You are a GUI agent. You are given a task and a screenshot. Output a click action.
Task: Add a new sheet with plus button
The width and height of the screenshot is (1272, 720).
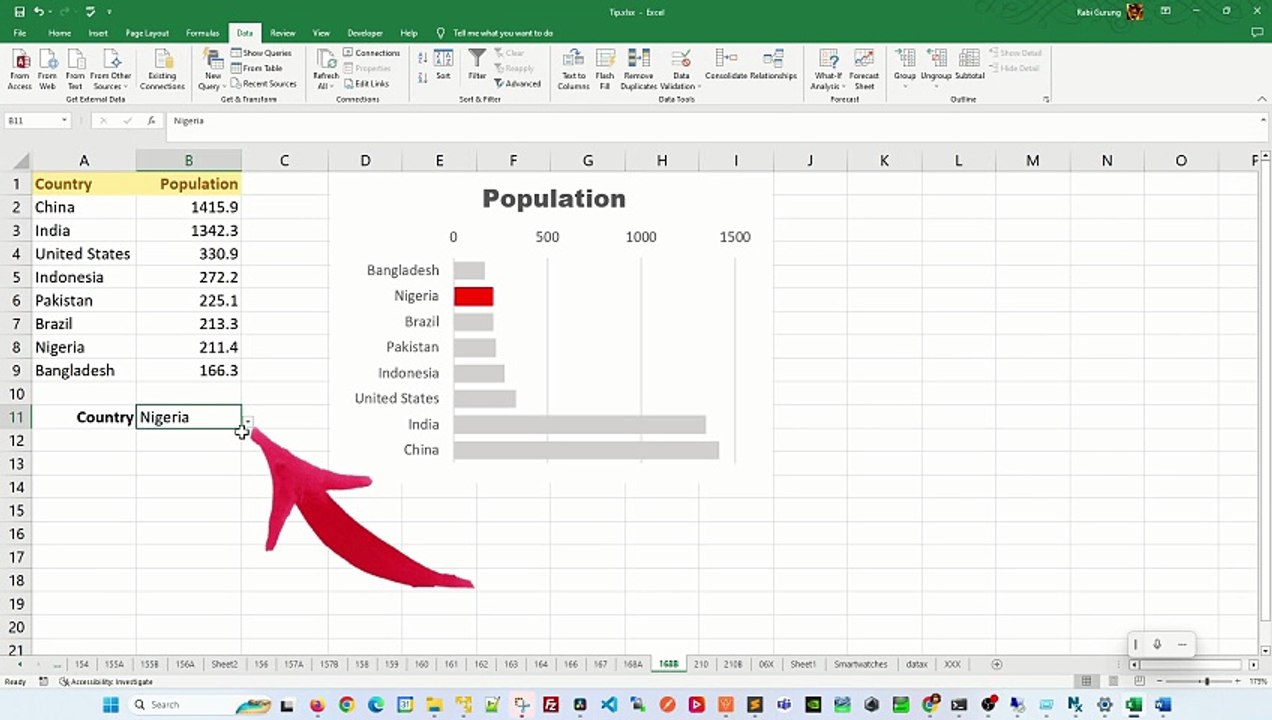tap(996, 664)
